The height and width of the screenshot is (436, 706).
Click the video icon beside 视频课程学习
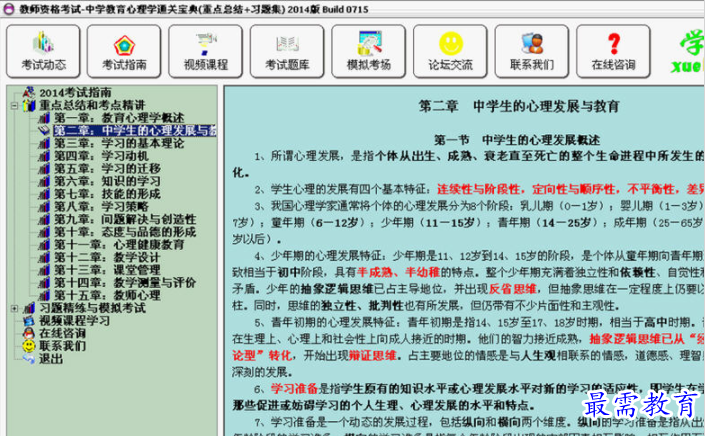coord(29,321)
